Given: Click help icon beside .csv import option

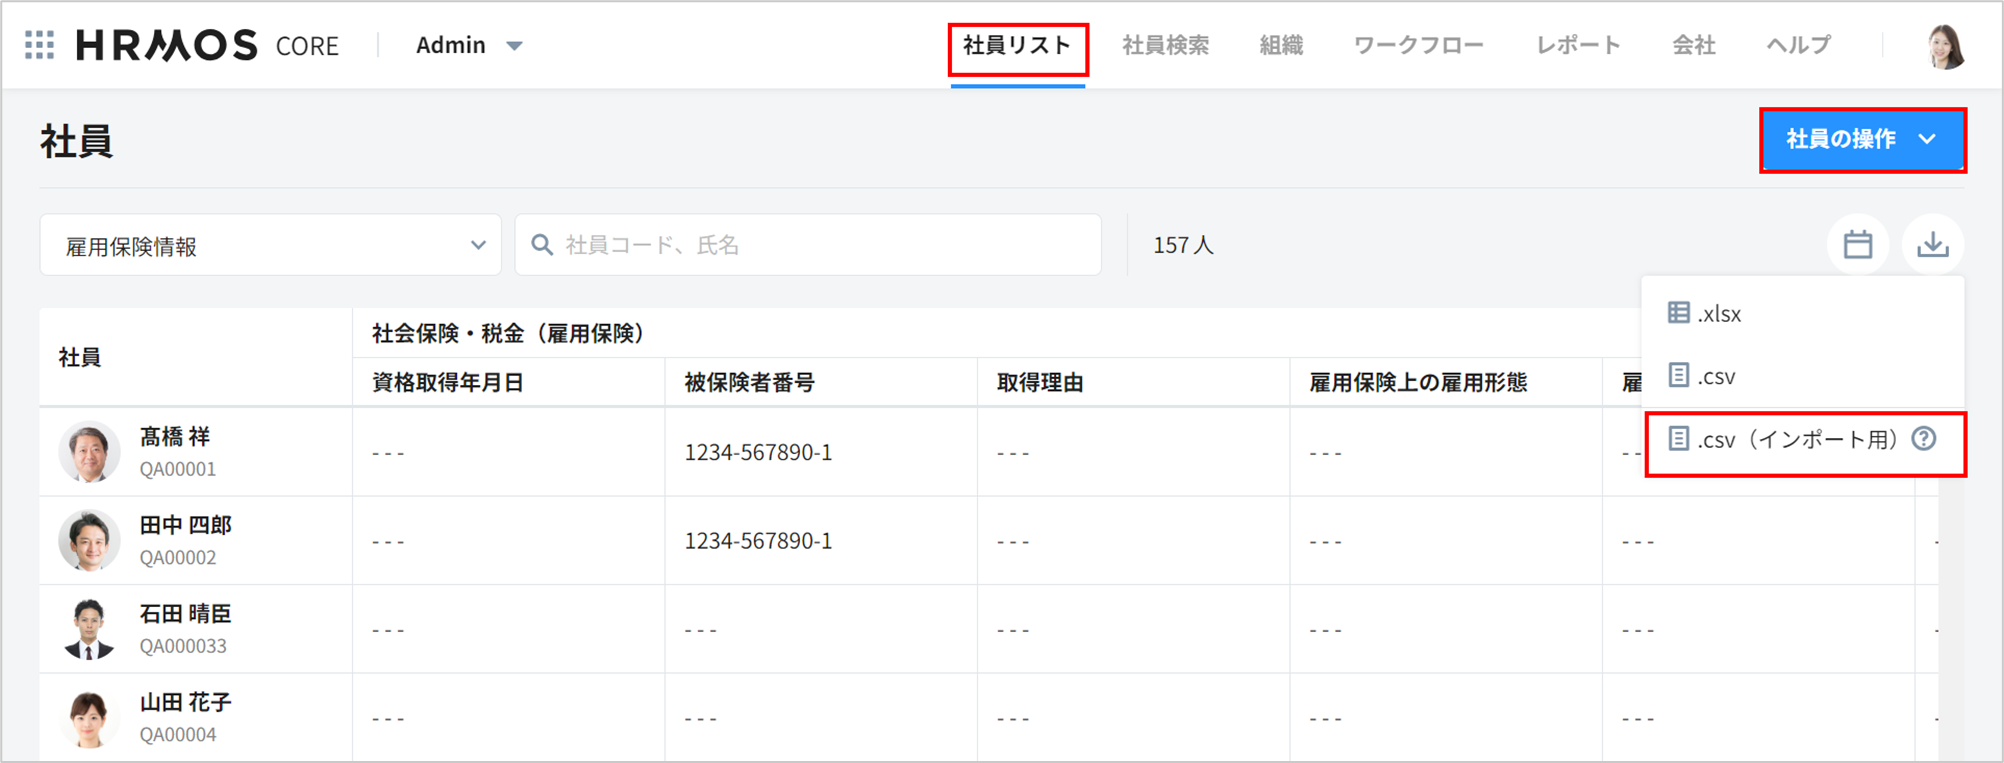Looking at the screenshot, I should (1924, 439).
